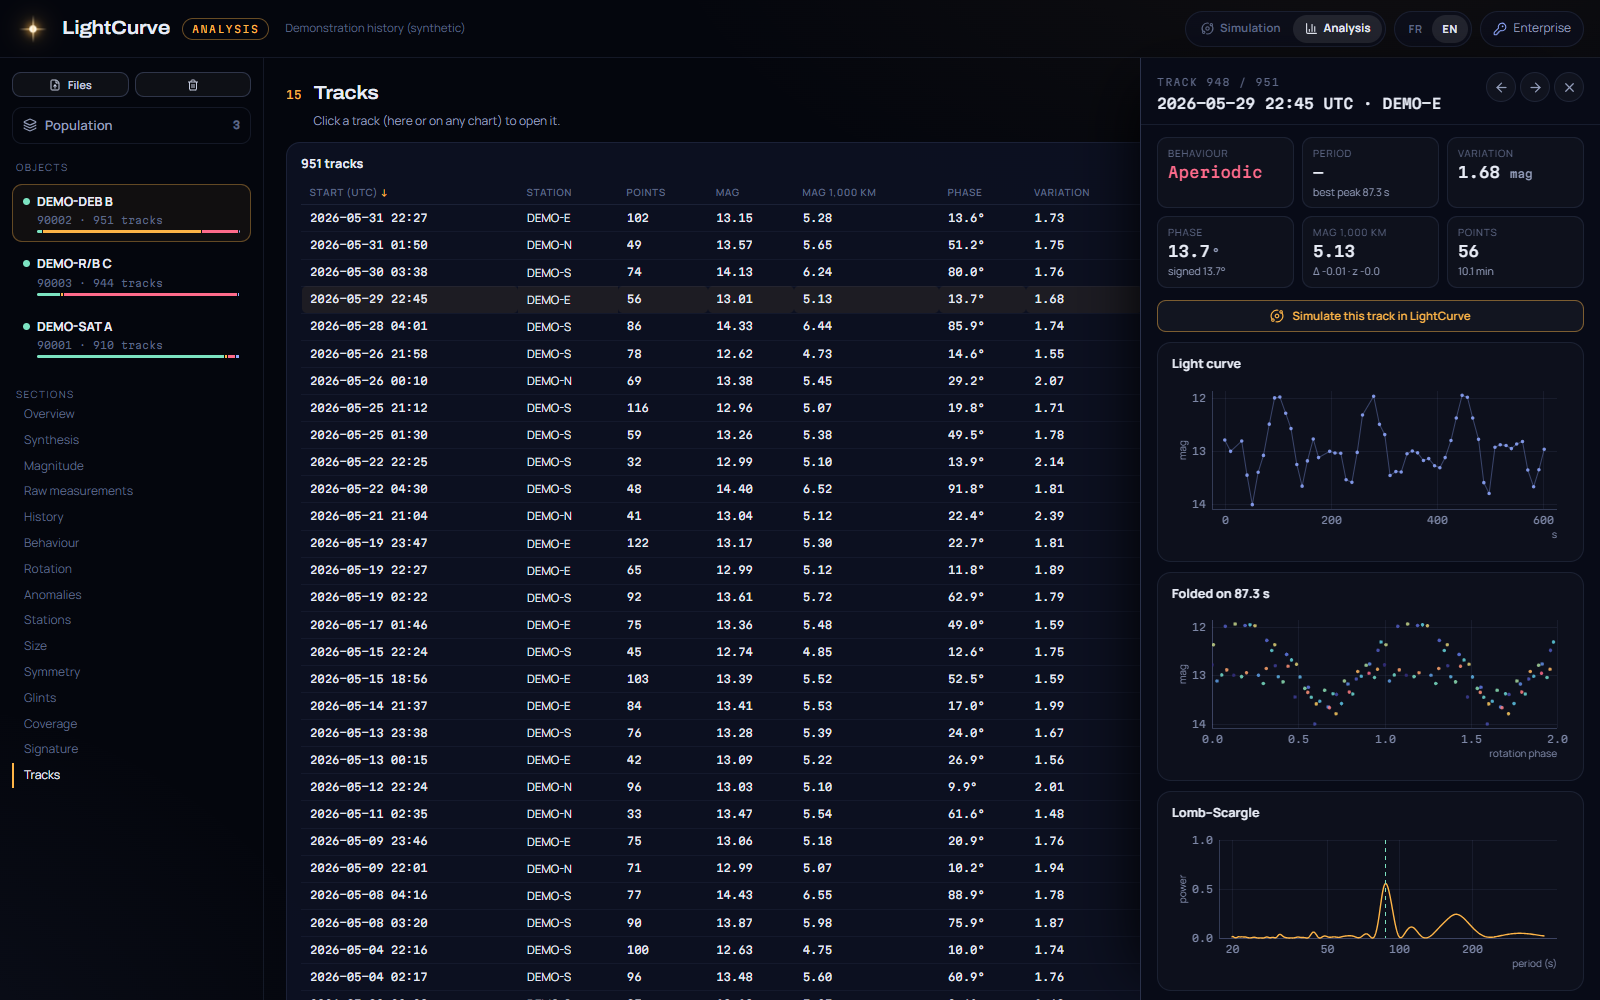The height and width of the screenshot is (1000, 1600).
Task: Switch to Analysis mode
Action: [x=1337, y=29]
